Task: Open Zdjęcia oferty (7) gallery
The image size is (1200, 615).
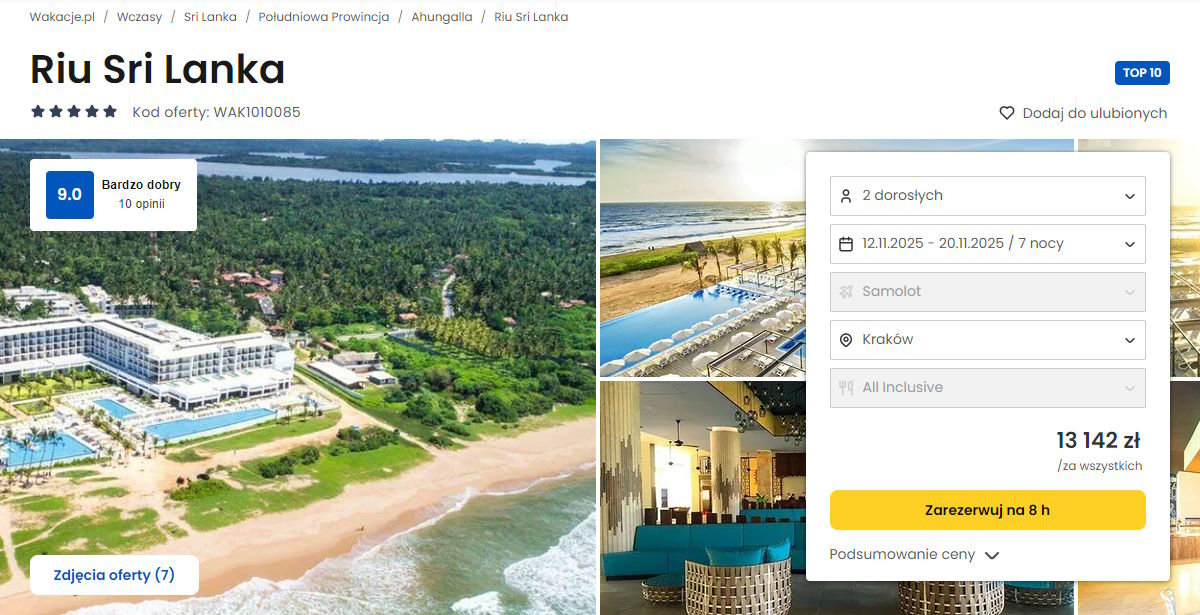Action: coord(114,575)
